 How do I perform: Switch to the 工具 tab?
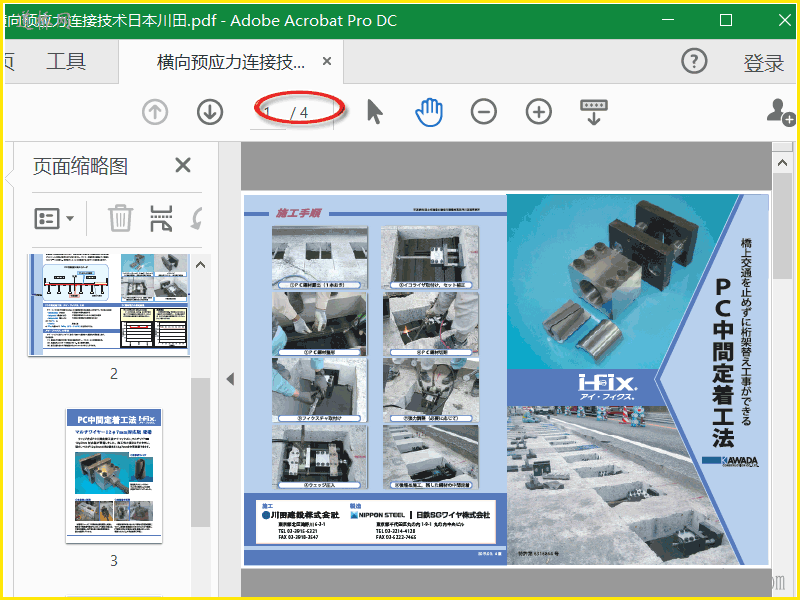point(66,61)
